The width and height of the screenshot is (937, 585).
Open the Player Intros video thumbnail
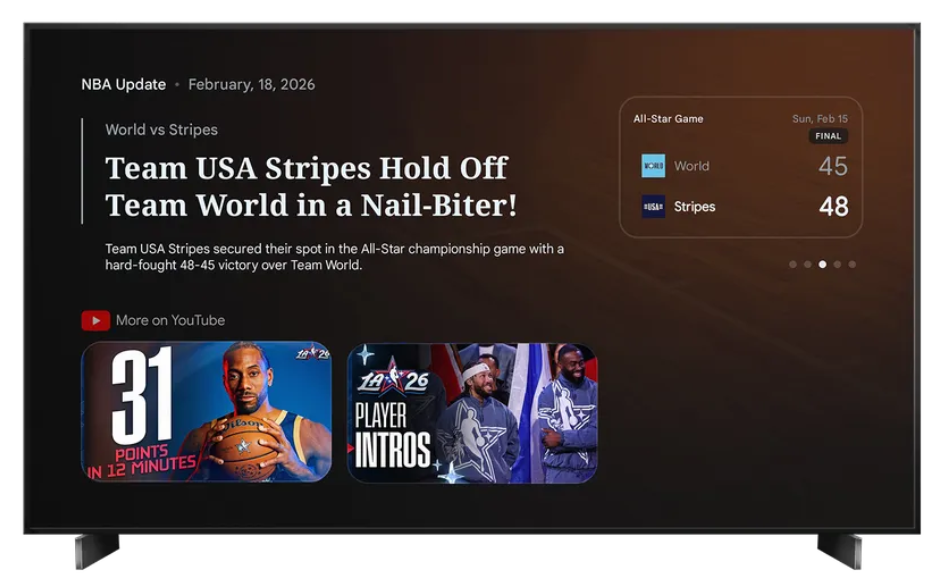(x=472, y=413)
